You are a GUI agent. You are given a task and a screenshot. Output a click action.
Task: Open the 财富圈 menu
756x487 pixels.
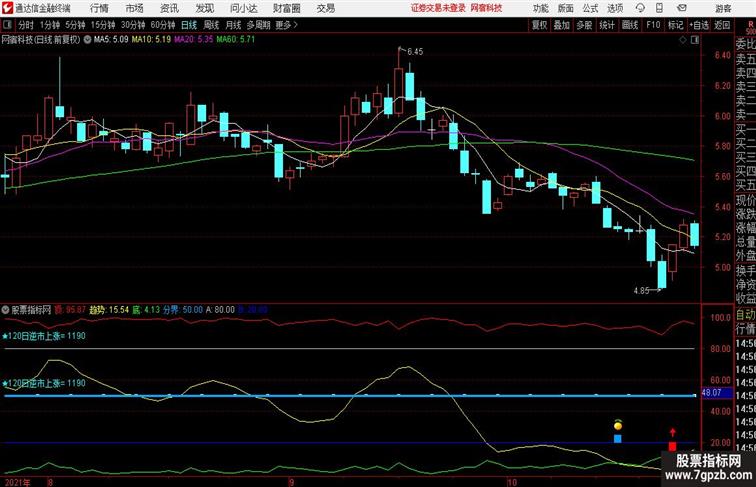tap(286, 8)
